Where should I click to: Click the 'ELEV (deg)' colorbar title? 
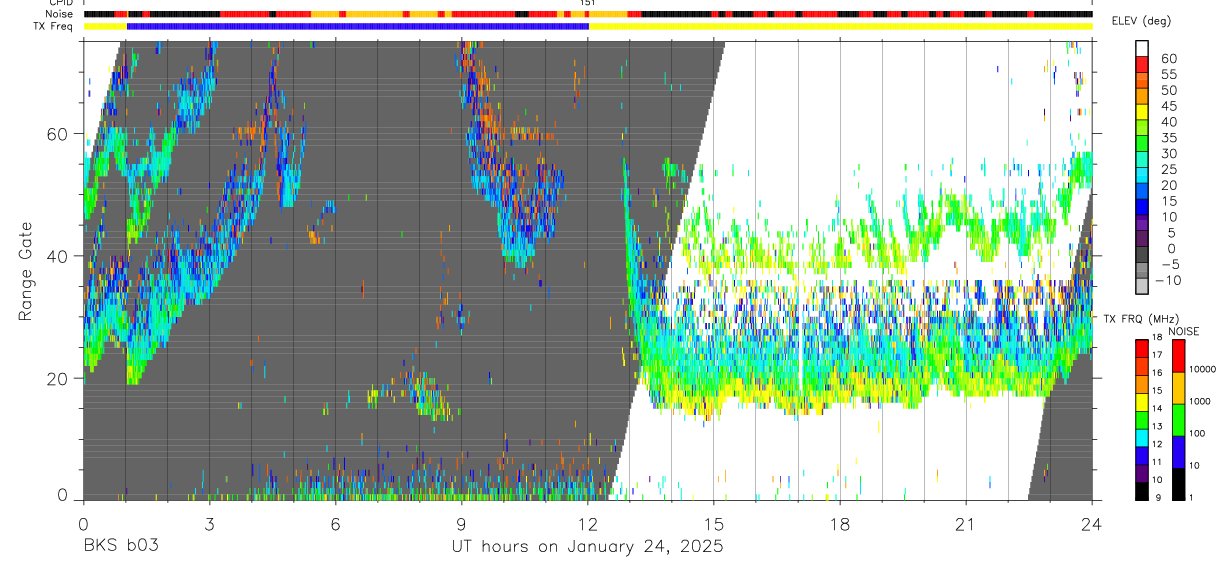pyautogui.click(x=1142, y=22)
